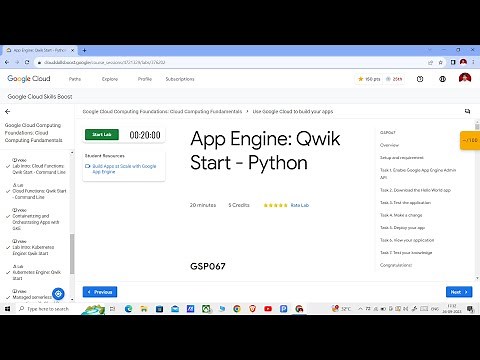Viewport: 480px width, 360px height.
Task: Open the help question mark icon
Action: tap(420, 79)
